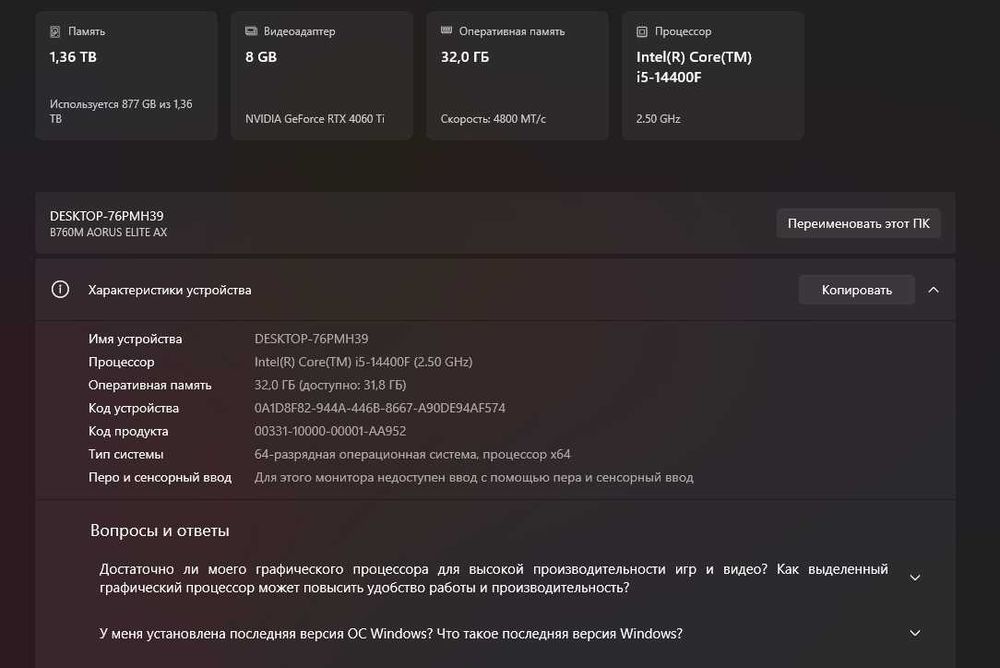
Task: Click the Скорость: 4800 МТ/с text
Action: point(493,119)
